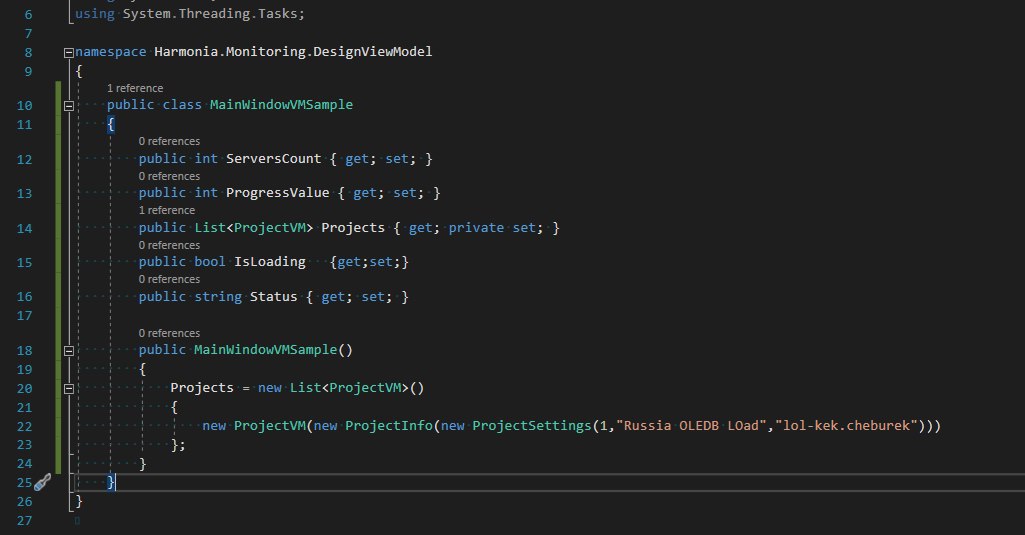
Task: Click the highlighted closing brace on line 25
Action: tap(110, 482)
